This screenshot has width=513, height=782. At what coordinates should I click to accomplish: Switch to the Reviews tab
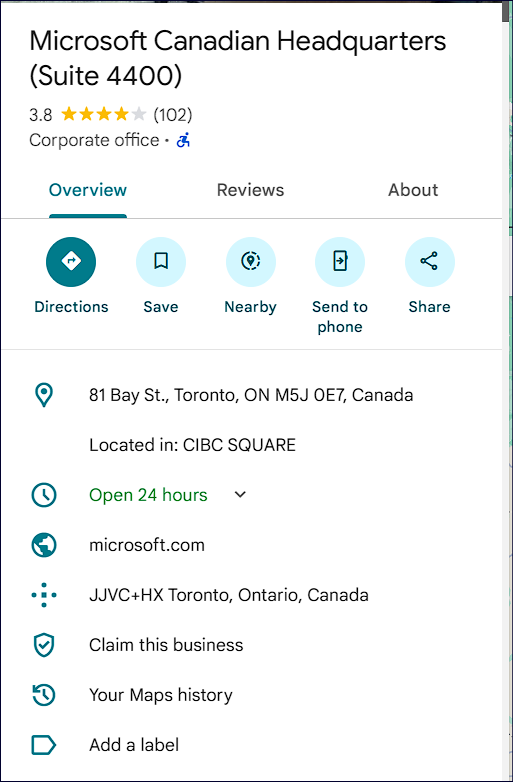coord(250,190)
